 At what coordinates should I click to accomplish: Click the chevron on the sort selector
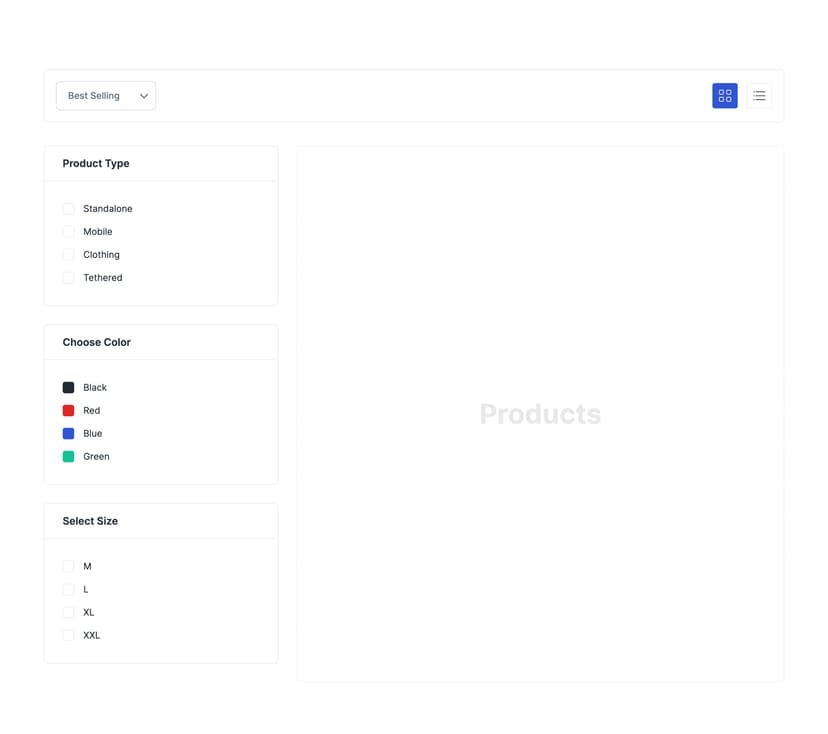click(143, 95)
